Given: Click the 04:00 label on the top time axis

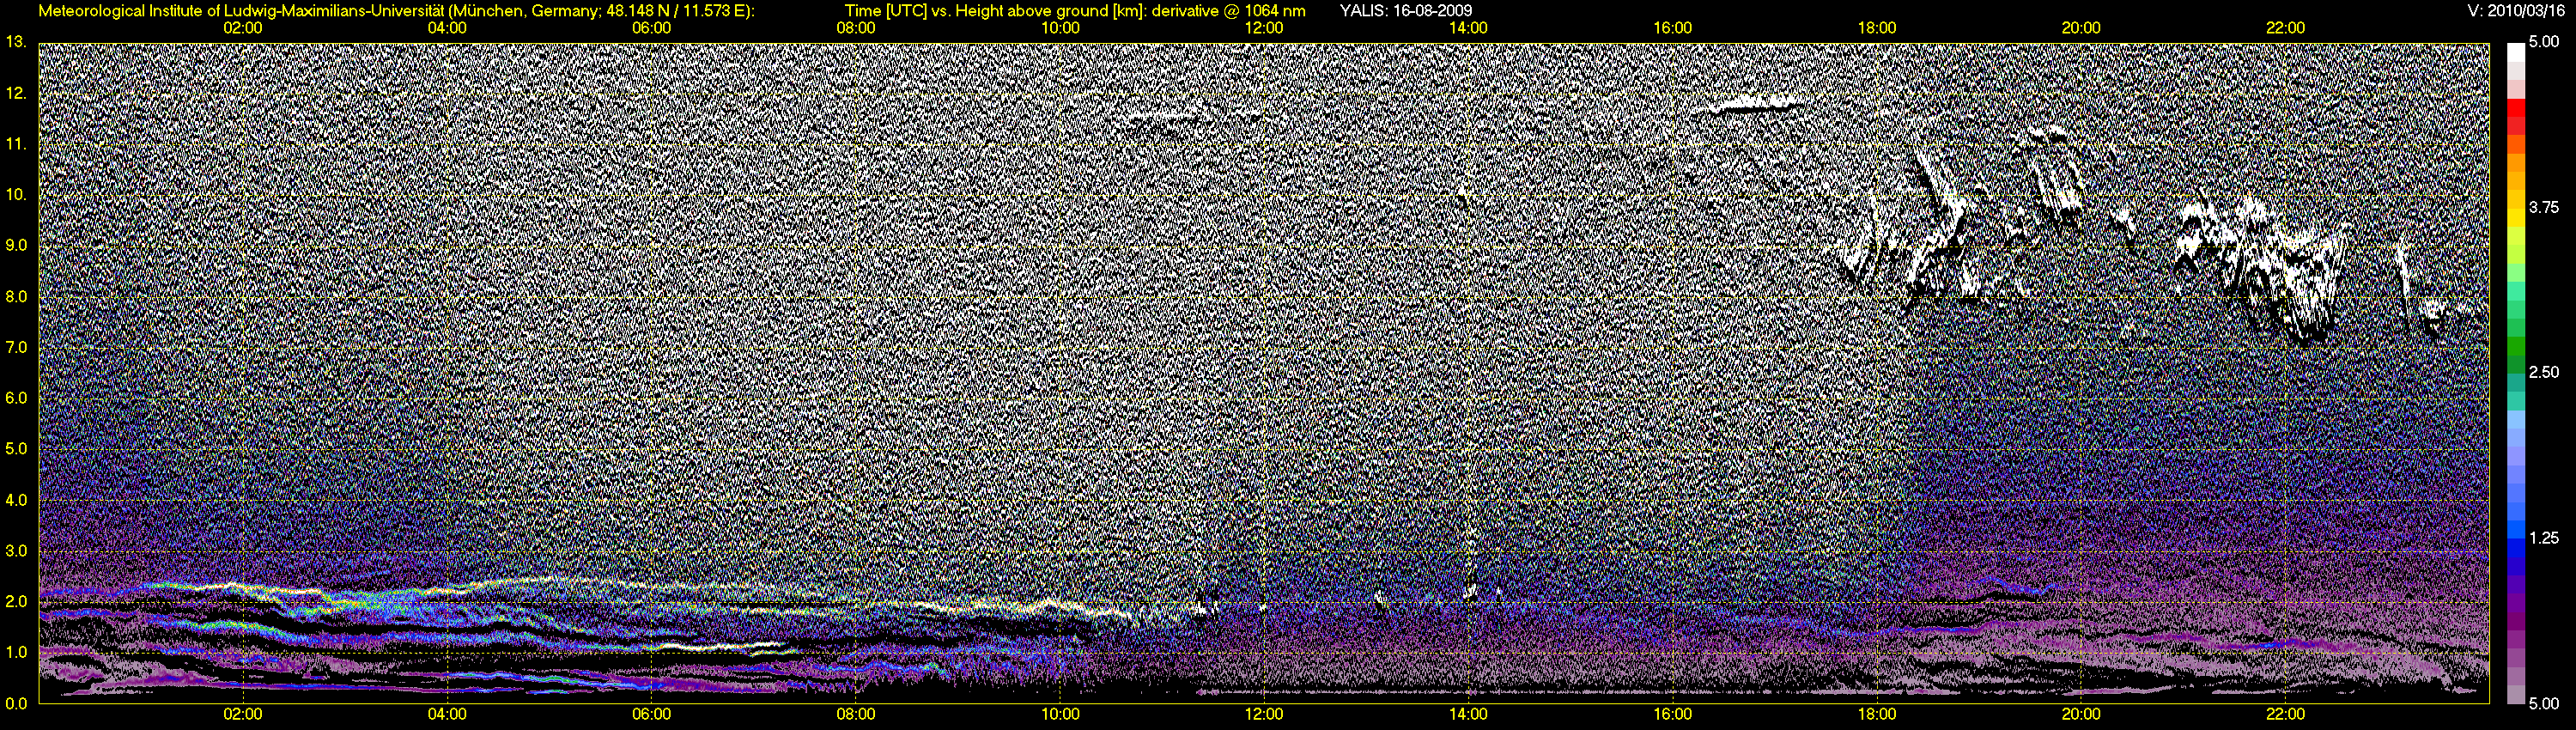Looking at the screenshot, I should (x=447, y=28).
